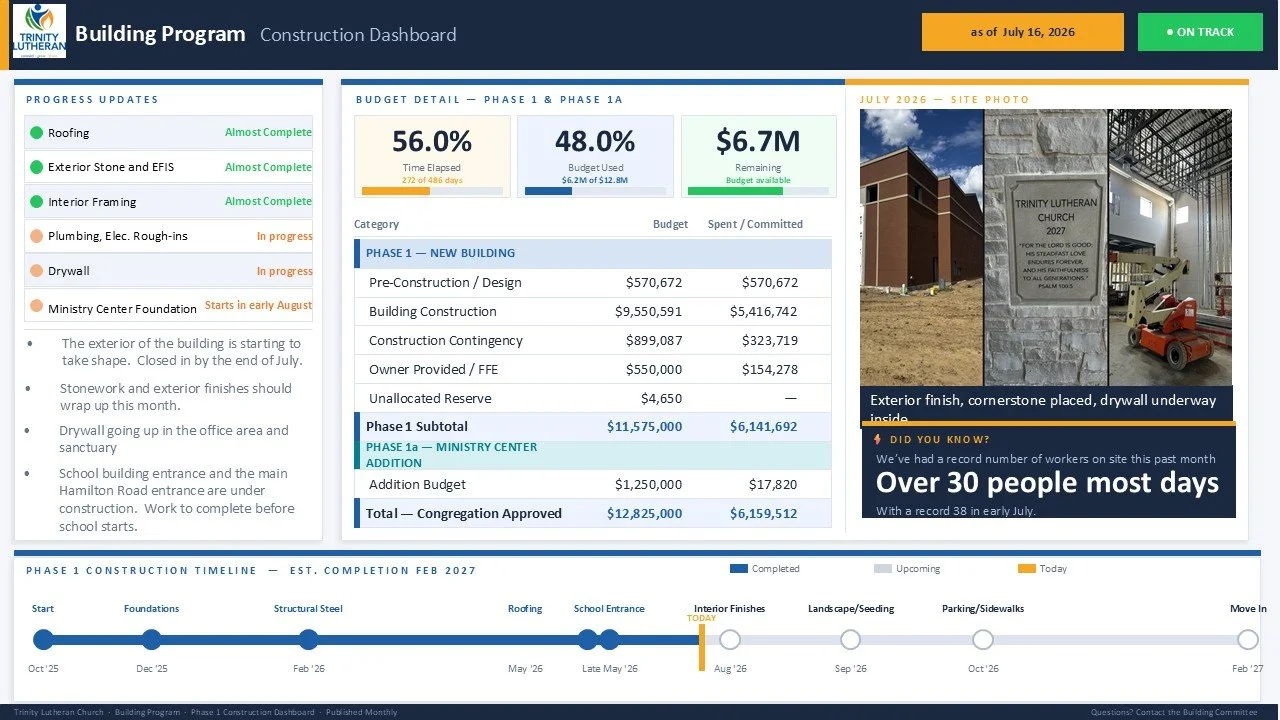This screenshot has height=720, width=1280.
Task: Click the Total Congregation Approved $12,825,000
Action: pos(644,514)
